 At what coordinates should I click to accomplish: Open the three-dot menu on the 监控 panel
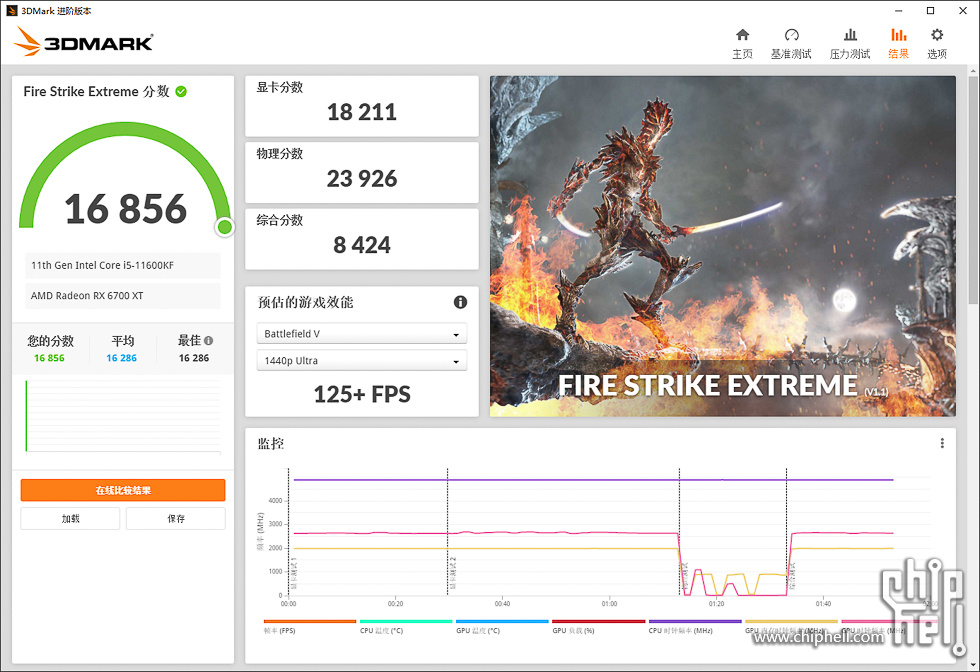click(x=941, y=443)
